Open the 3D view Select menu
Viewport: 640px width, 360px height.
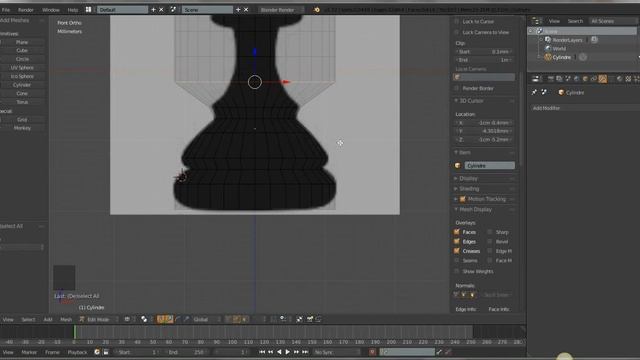(x=28, y=320)
